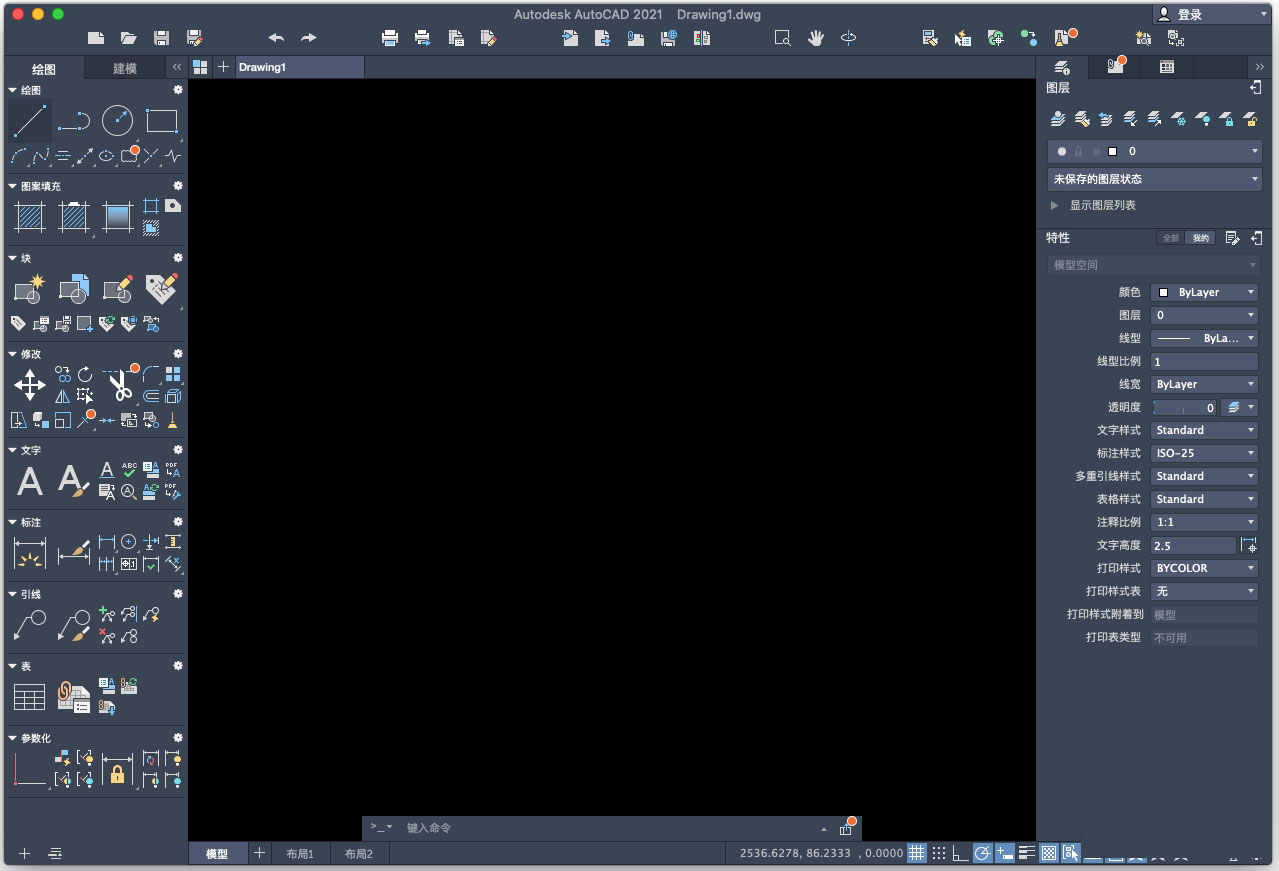Toggle the ortho mode status bar button
1279x871 pixels.
960,853
